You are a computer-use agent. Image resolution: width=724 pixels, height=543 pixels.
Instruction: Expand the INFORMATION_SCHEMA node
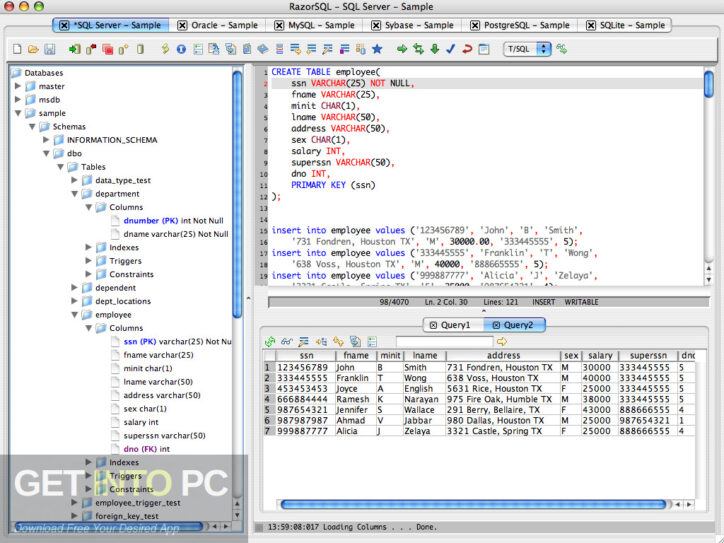[x=46, y=139]
